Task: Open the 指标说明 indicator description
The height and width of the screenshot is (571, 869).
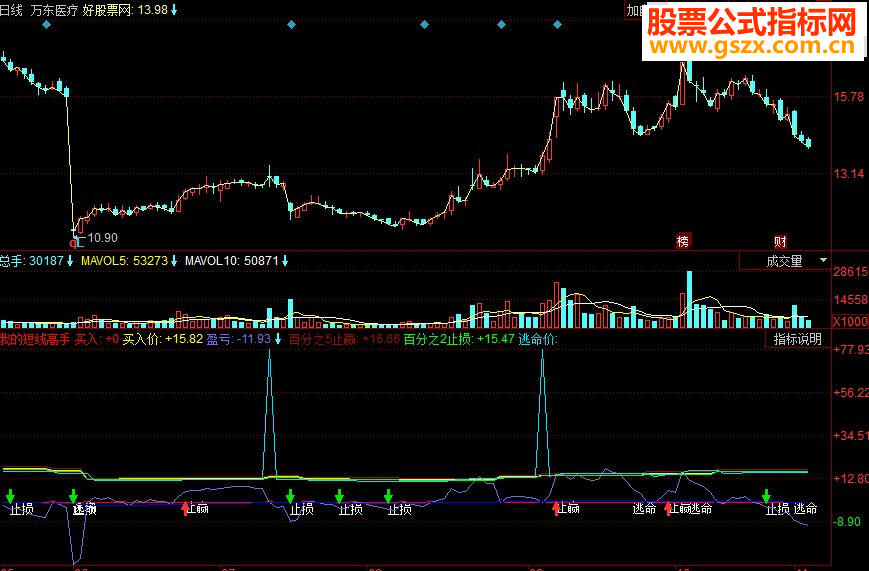Action: [797, 339]
